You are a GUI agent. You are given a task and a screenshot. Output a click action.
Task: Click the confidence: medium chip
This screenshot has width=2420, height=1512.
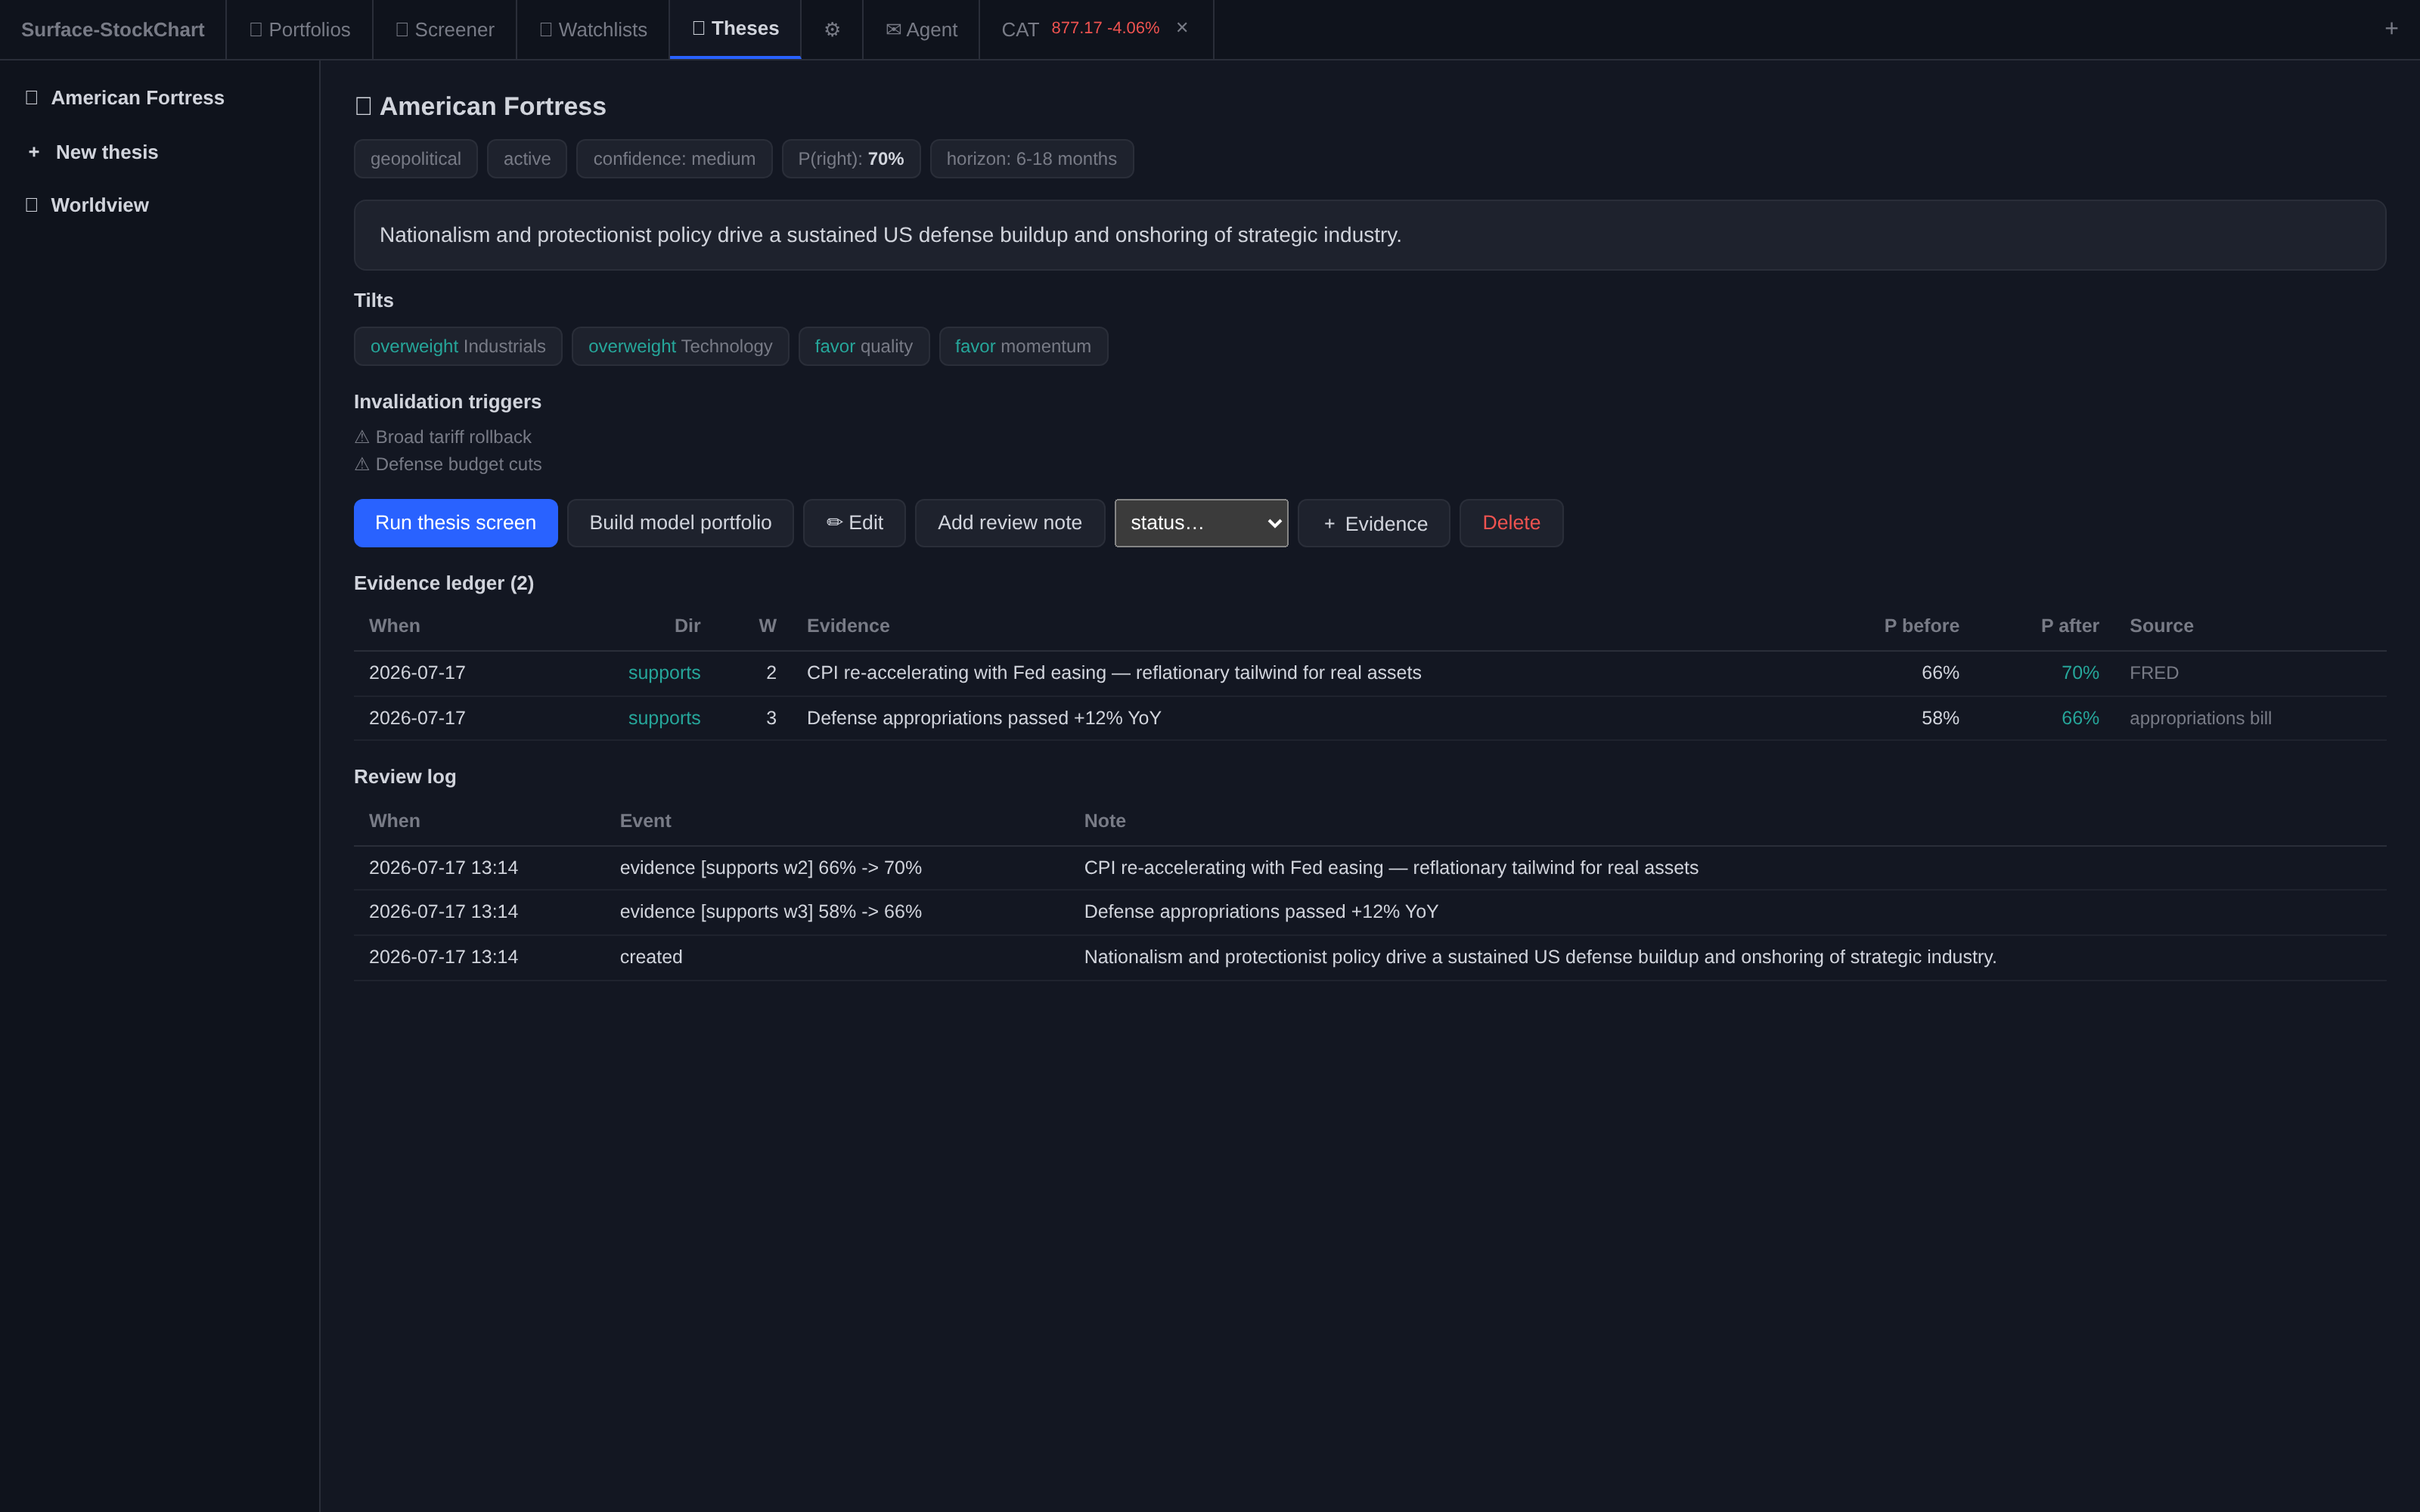(x=674, y=159)
